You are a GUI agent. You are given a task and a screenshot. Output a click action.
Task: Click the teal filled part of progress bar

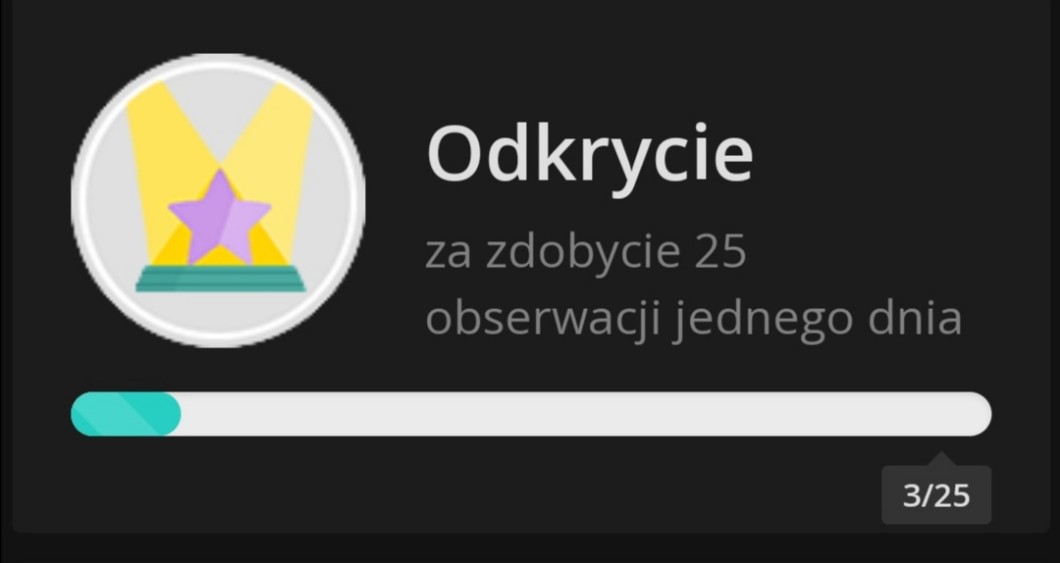[x=126, y=414]
